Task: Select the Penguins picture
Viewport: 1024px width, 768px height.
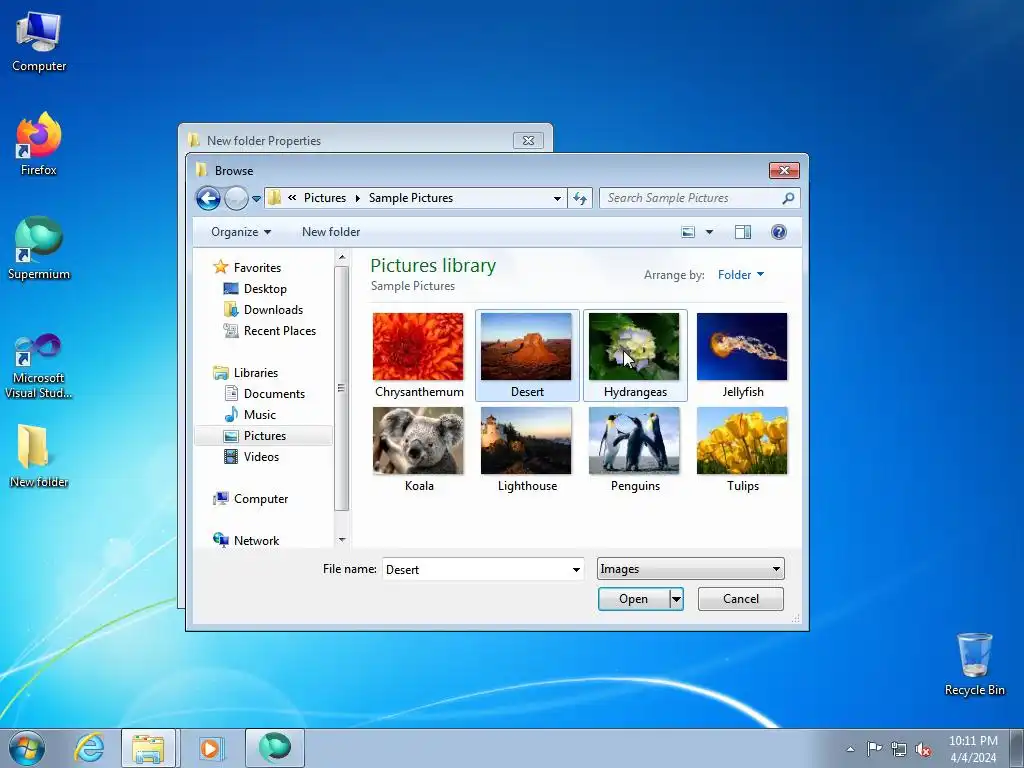Action: 635,449
